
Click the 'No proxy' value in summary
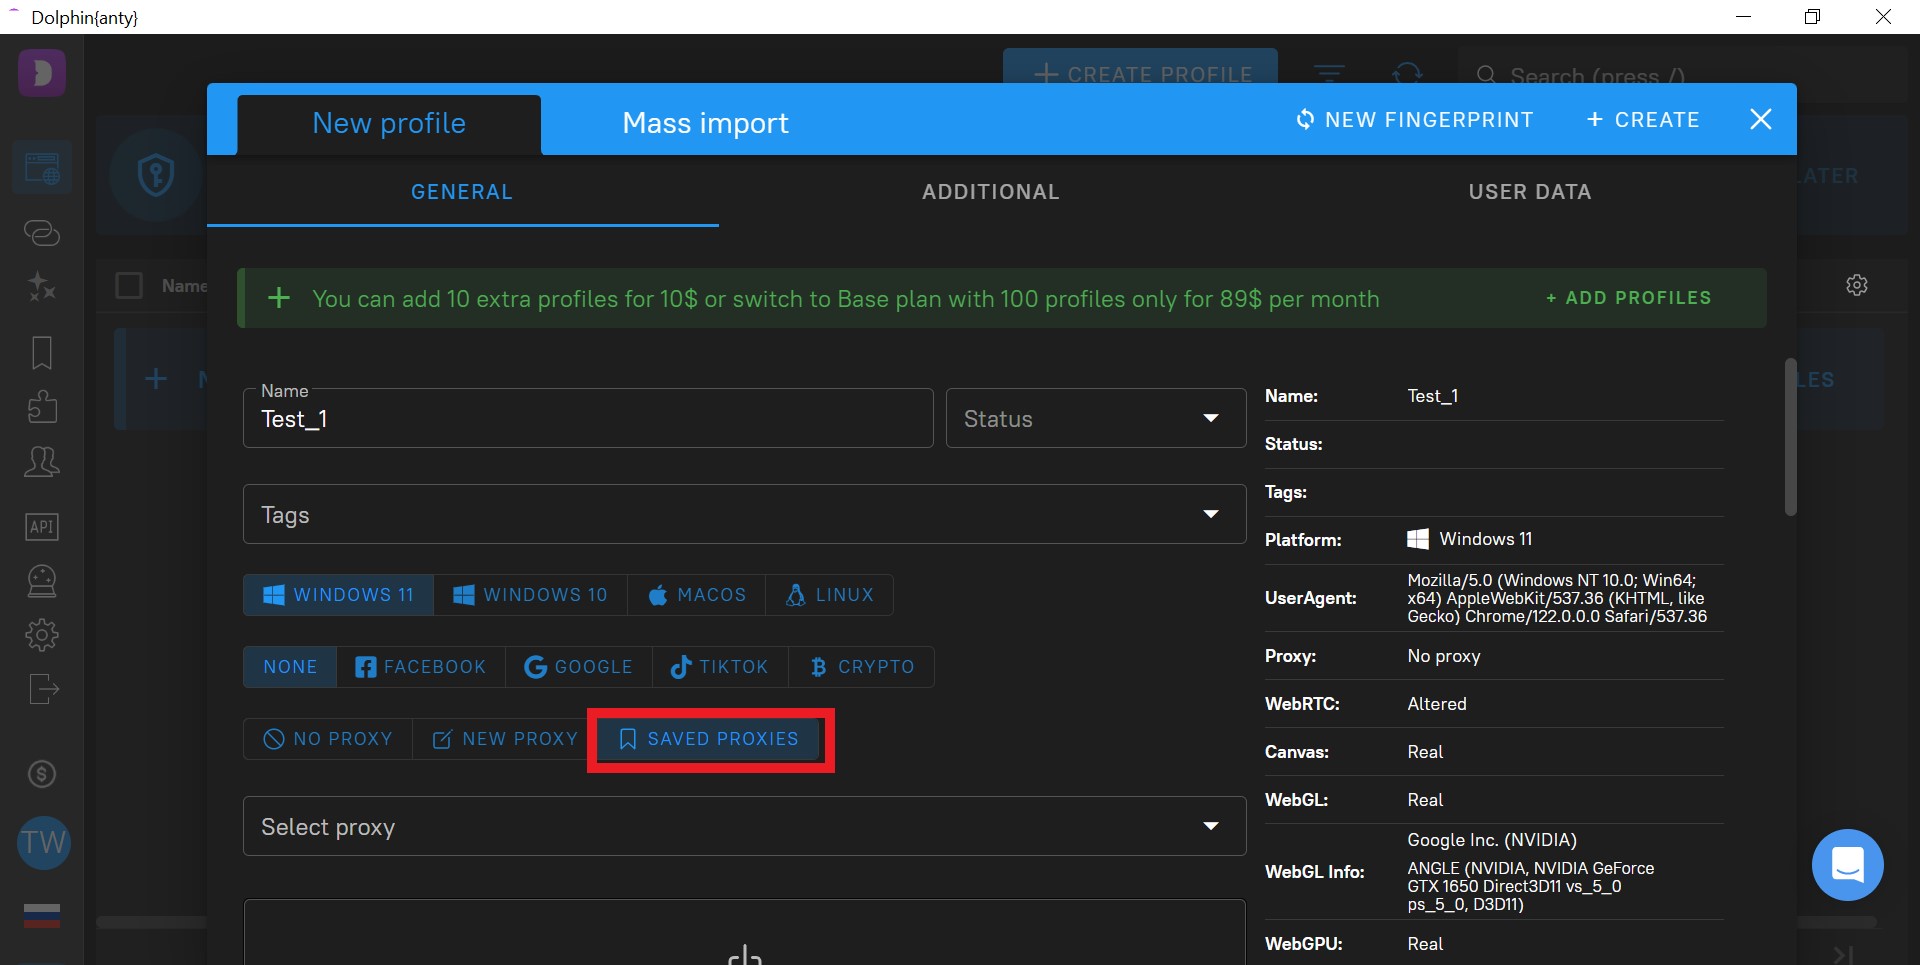(x=1444, y=656)
